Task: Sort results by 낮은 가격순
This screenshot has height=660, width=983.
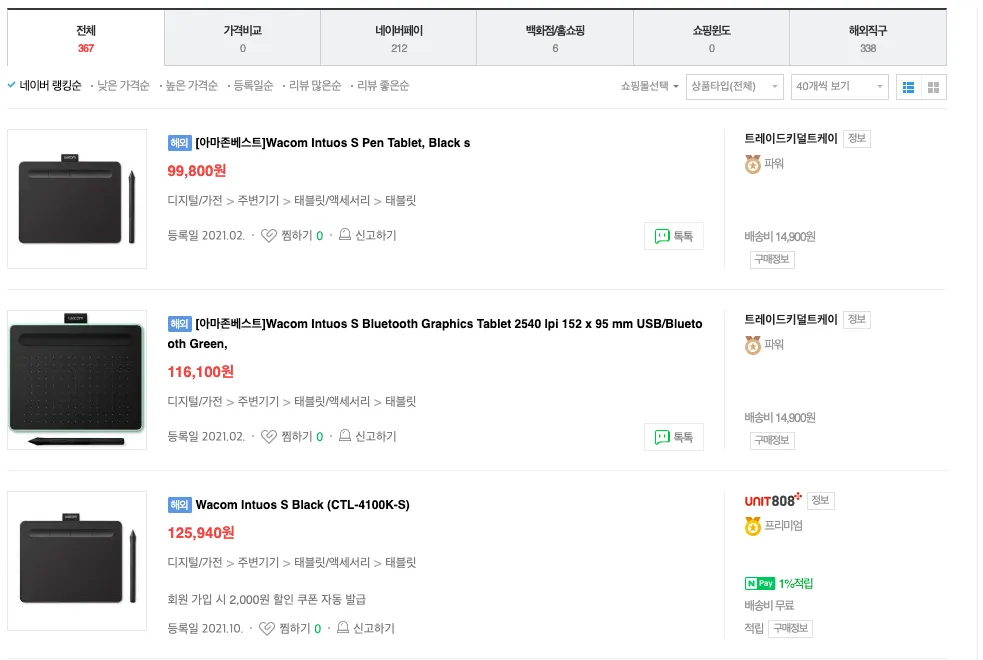Action: 123,86
